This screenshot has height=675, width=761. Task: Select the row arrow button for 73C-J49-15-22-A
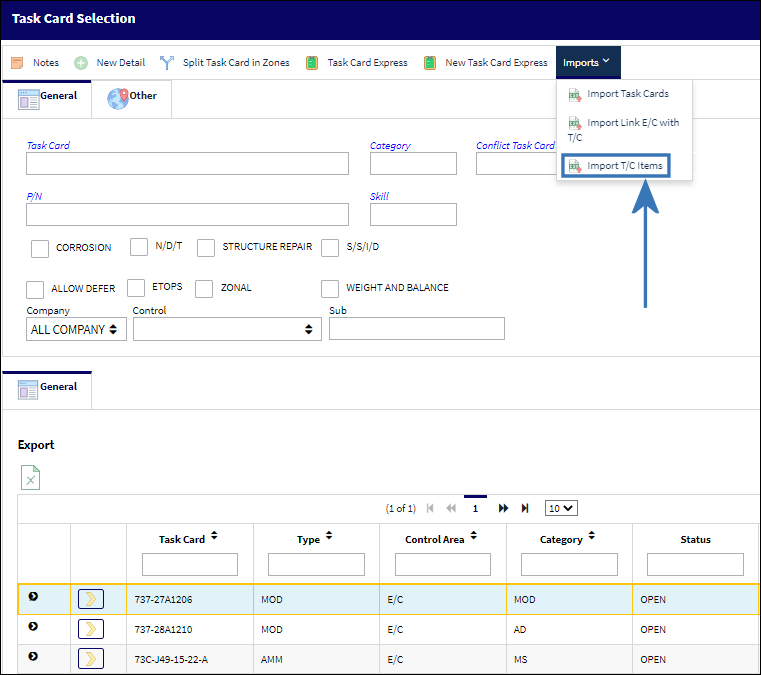pos(91,659)
